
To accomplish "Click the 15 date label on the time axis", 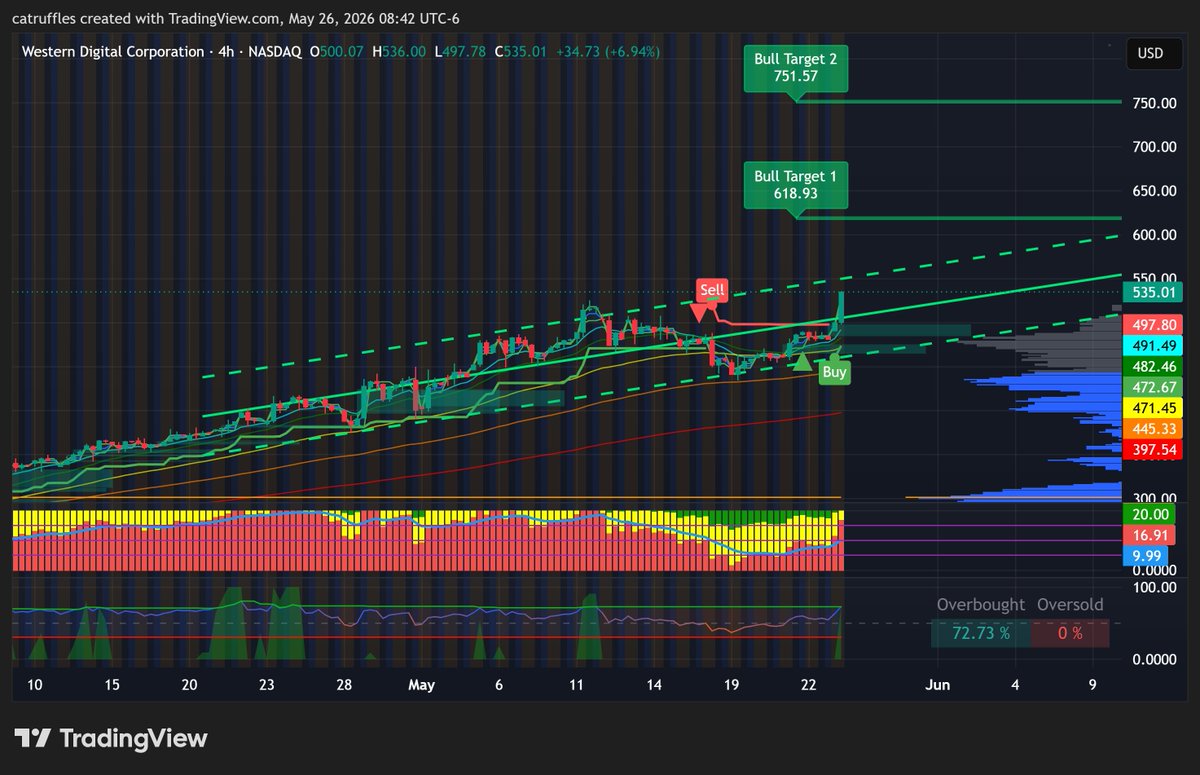I will click(x=112, y=685).
